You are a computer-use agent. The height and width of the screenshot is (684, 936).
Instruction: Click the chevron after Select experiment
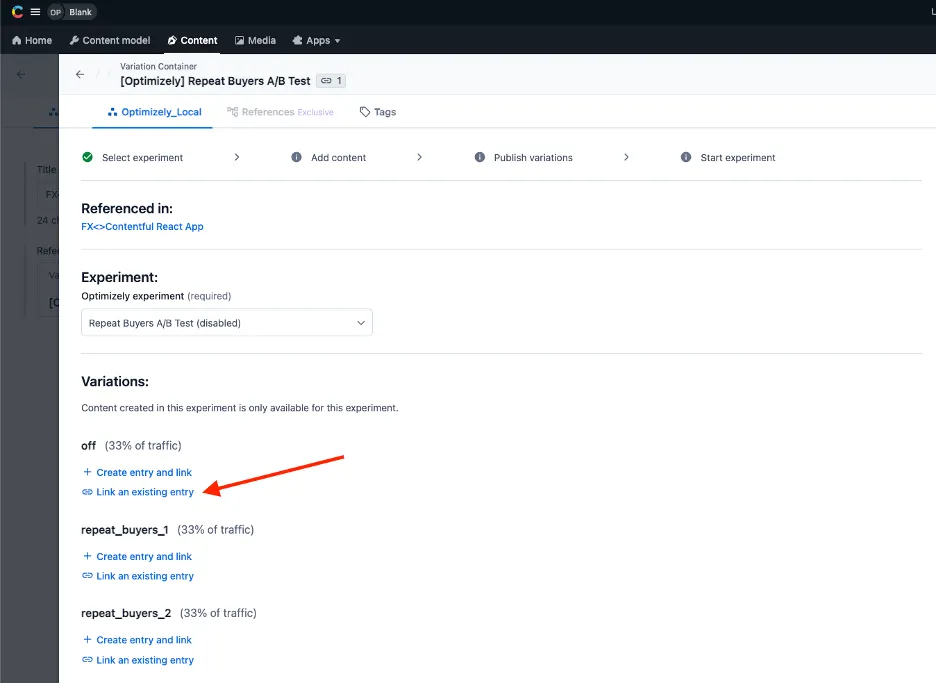[237, 157]
